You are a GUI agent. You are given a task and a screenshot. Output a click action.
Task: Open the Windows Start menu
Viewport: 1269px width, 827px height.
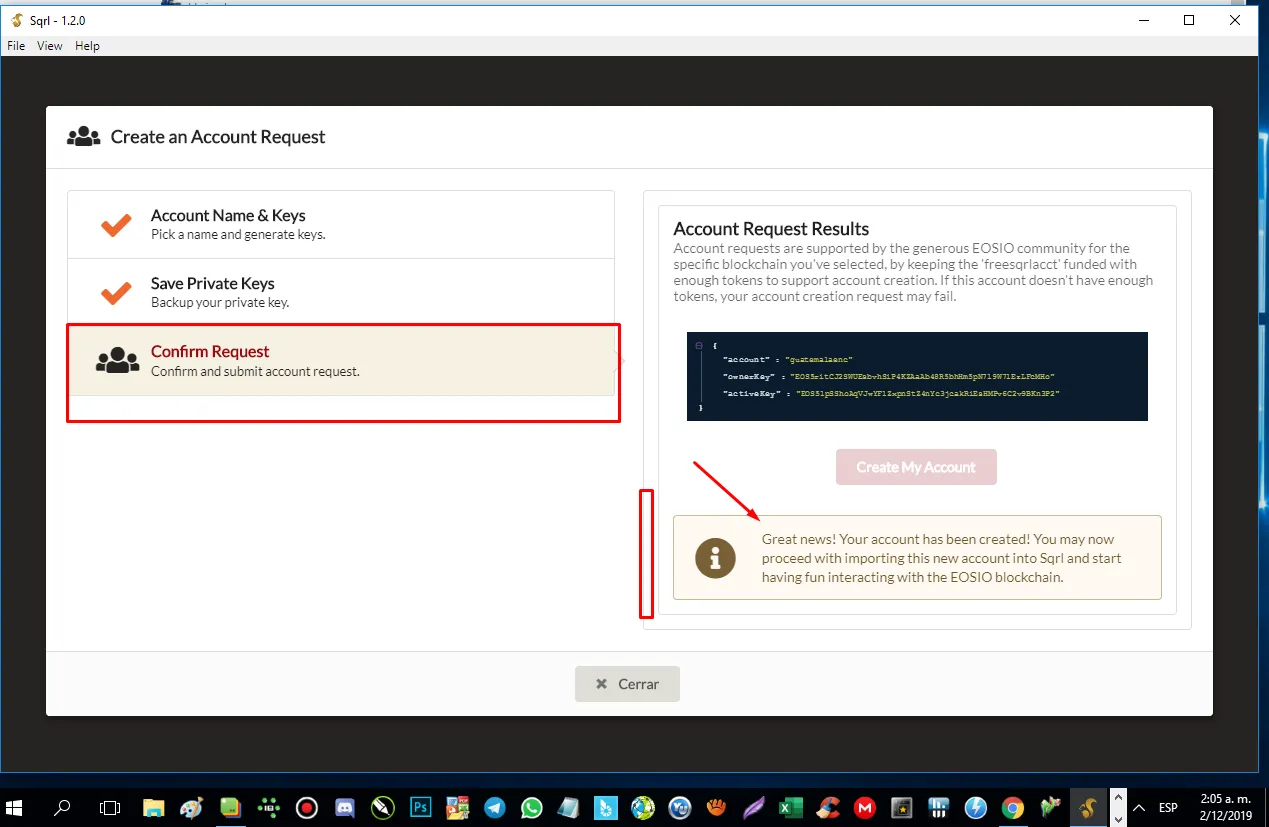point(16,807)
